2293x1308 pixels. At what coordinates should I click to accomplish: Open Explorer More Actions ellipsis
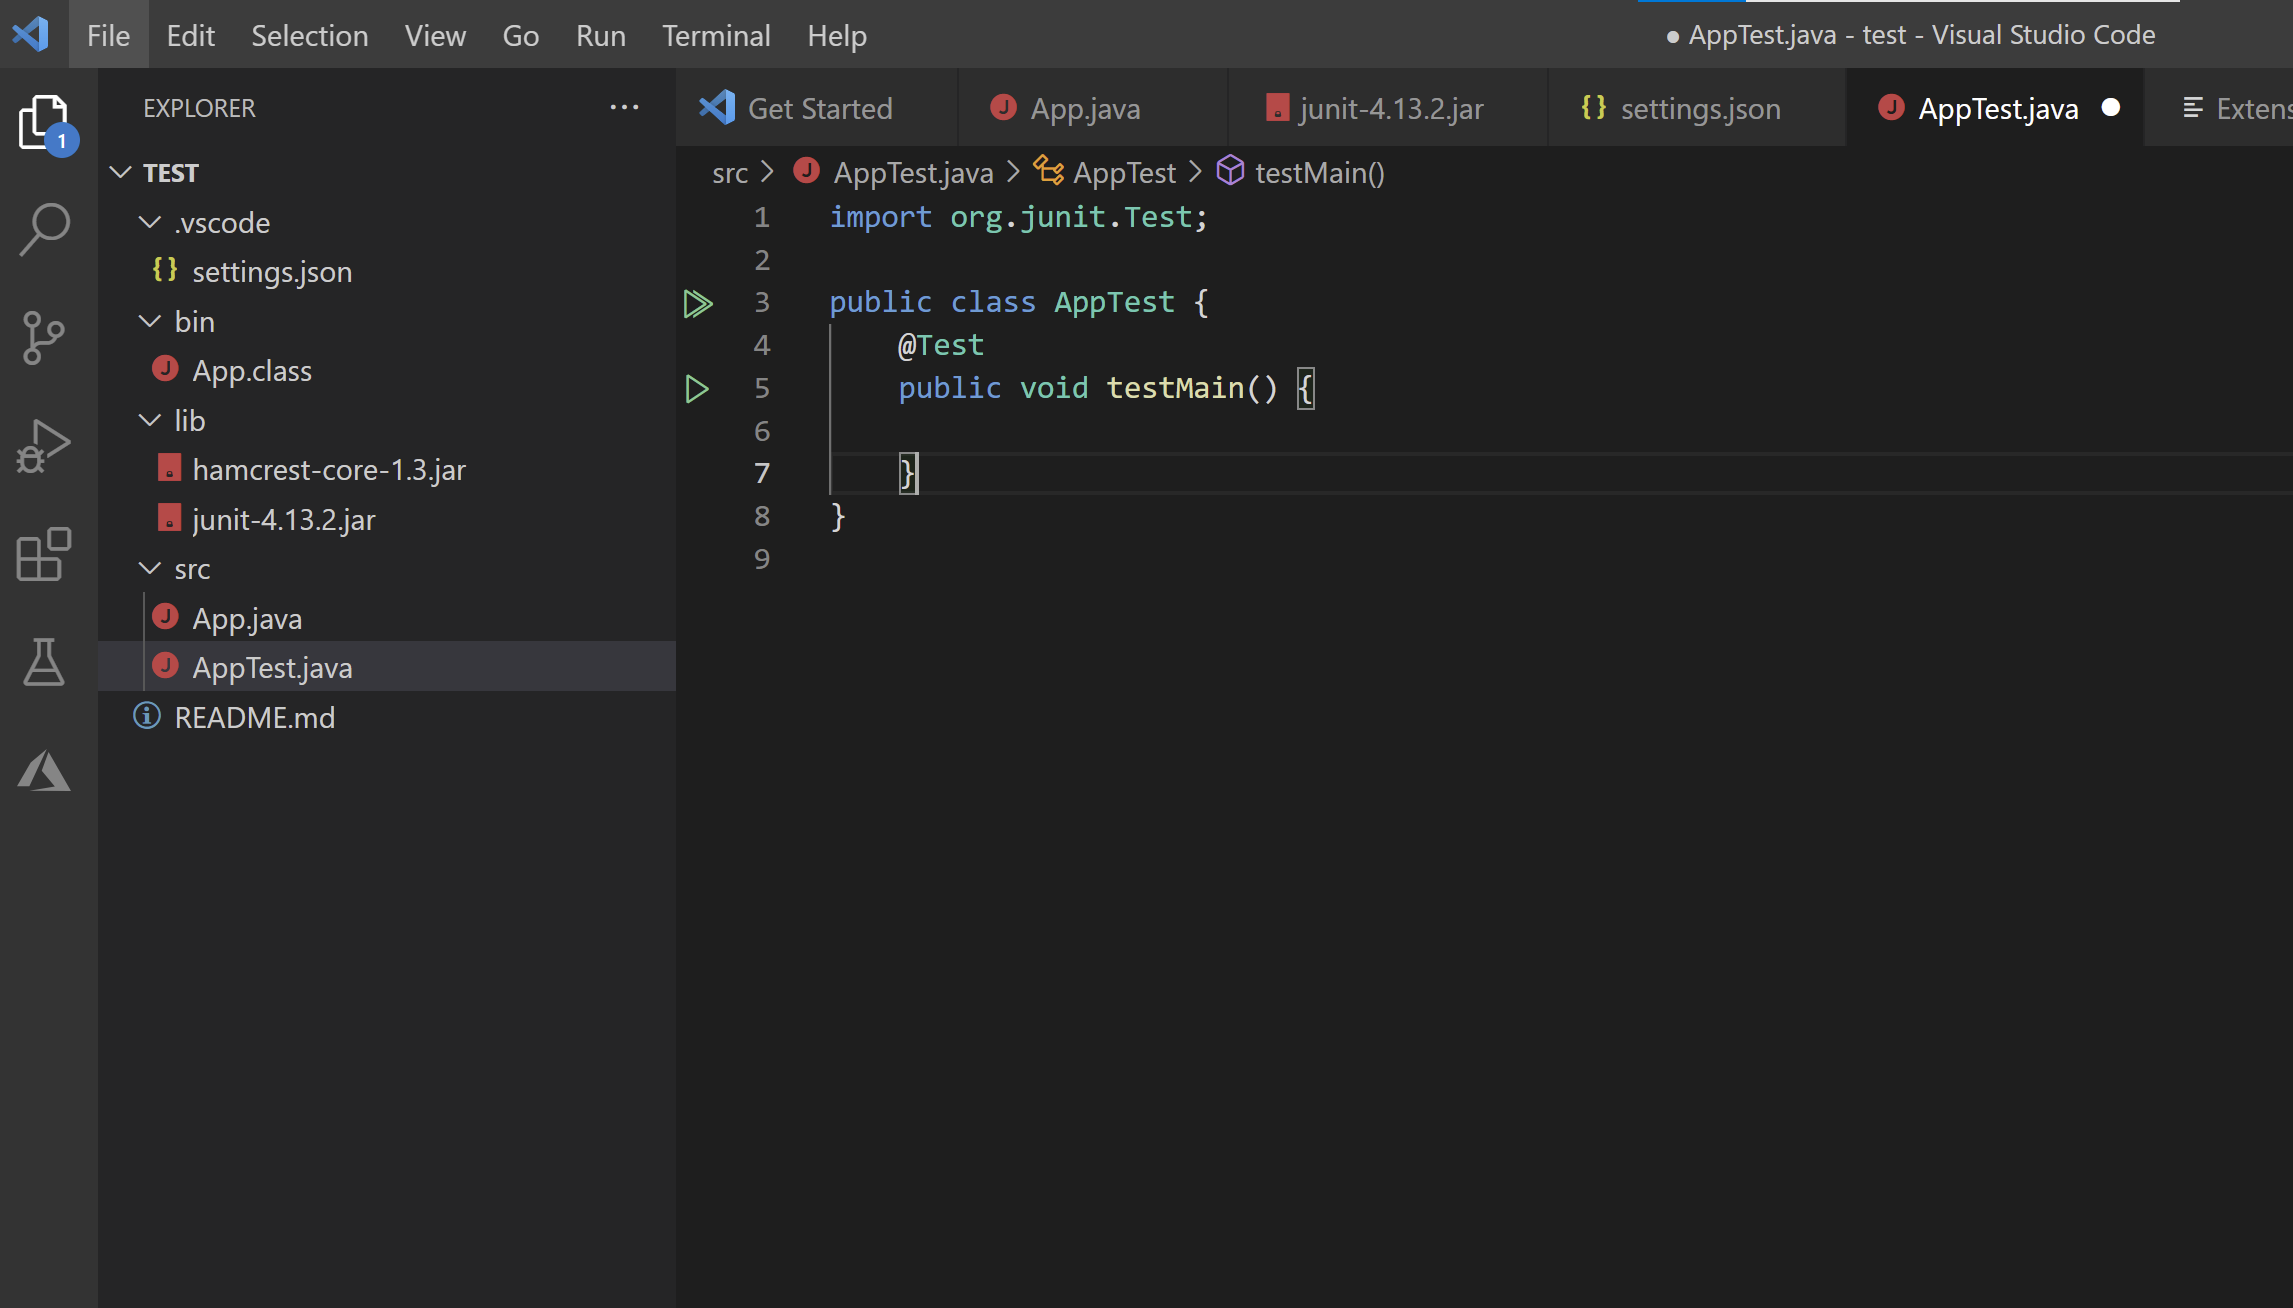point(624,107)
